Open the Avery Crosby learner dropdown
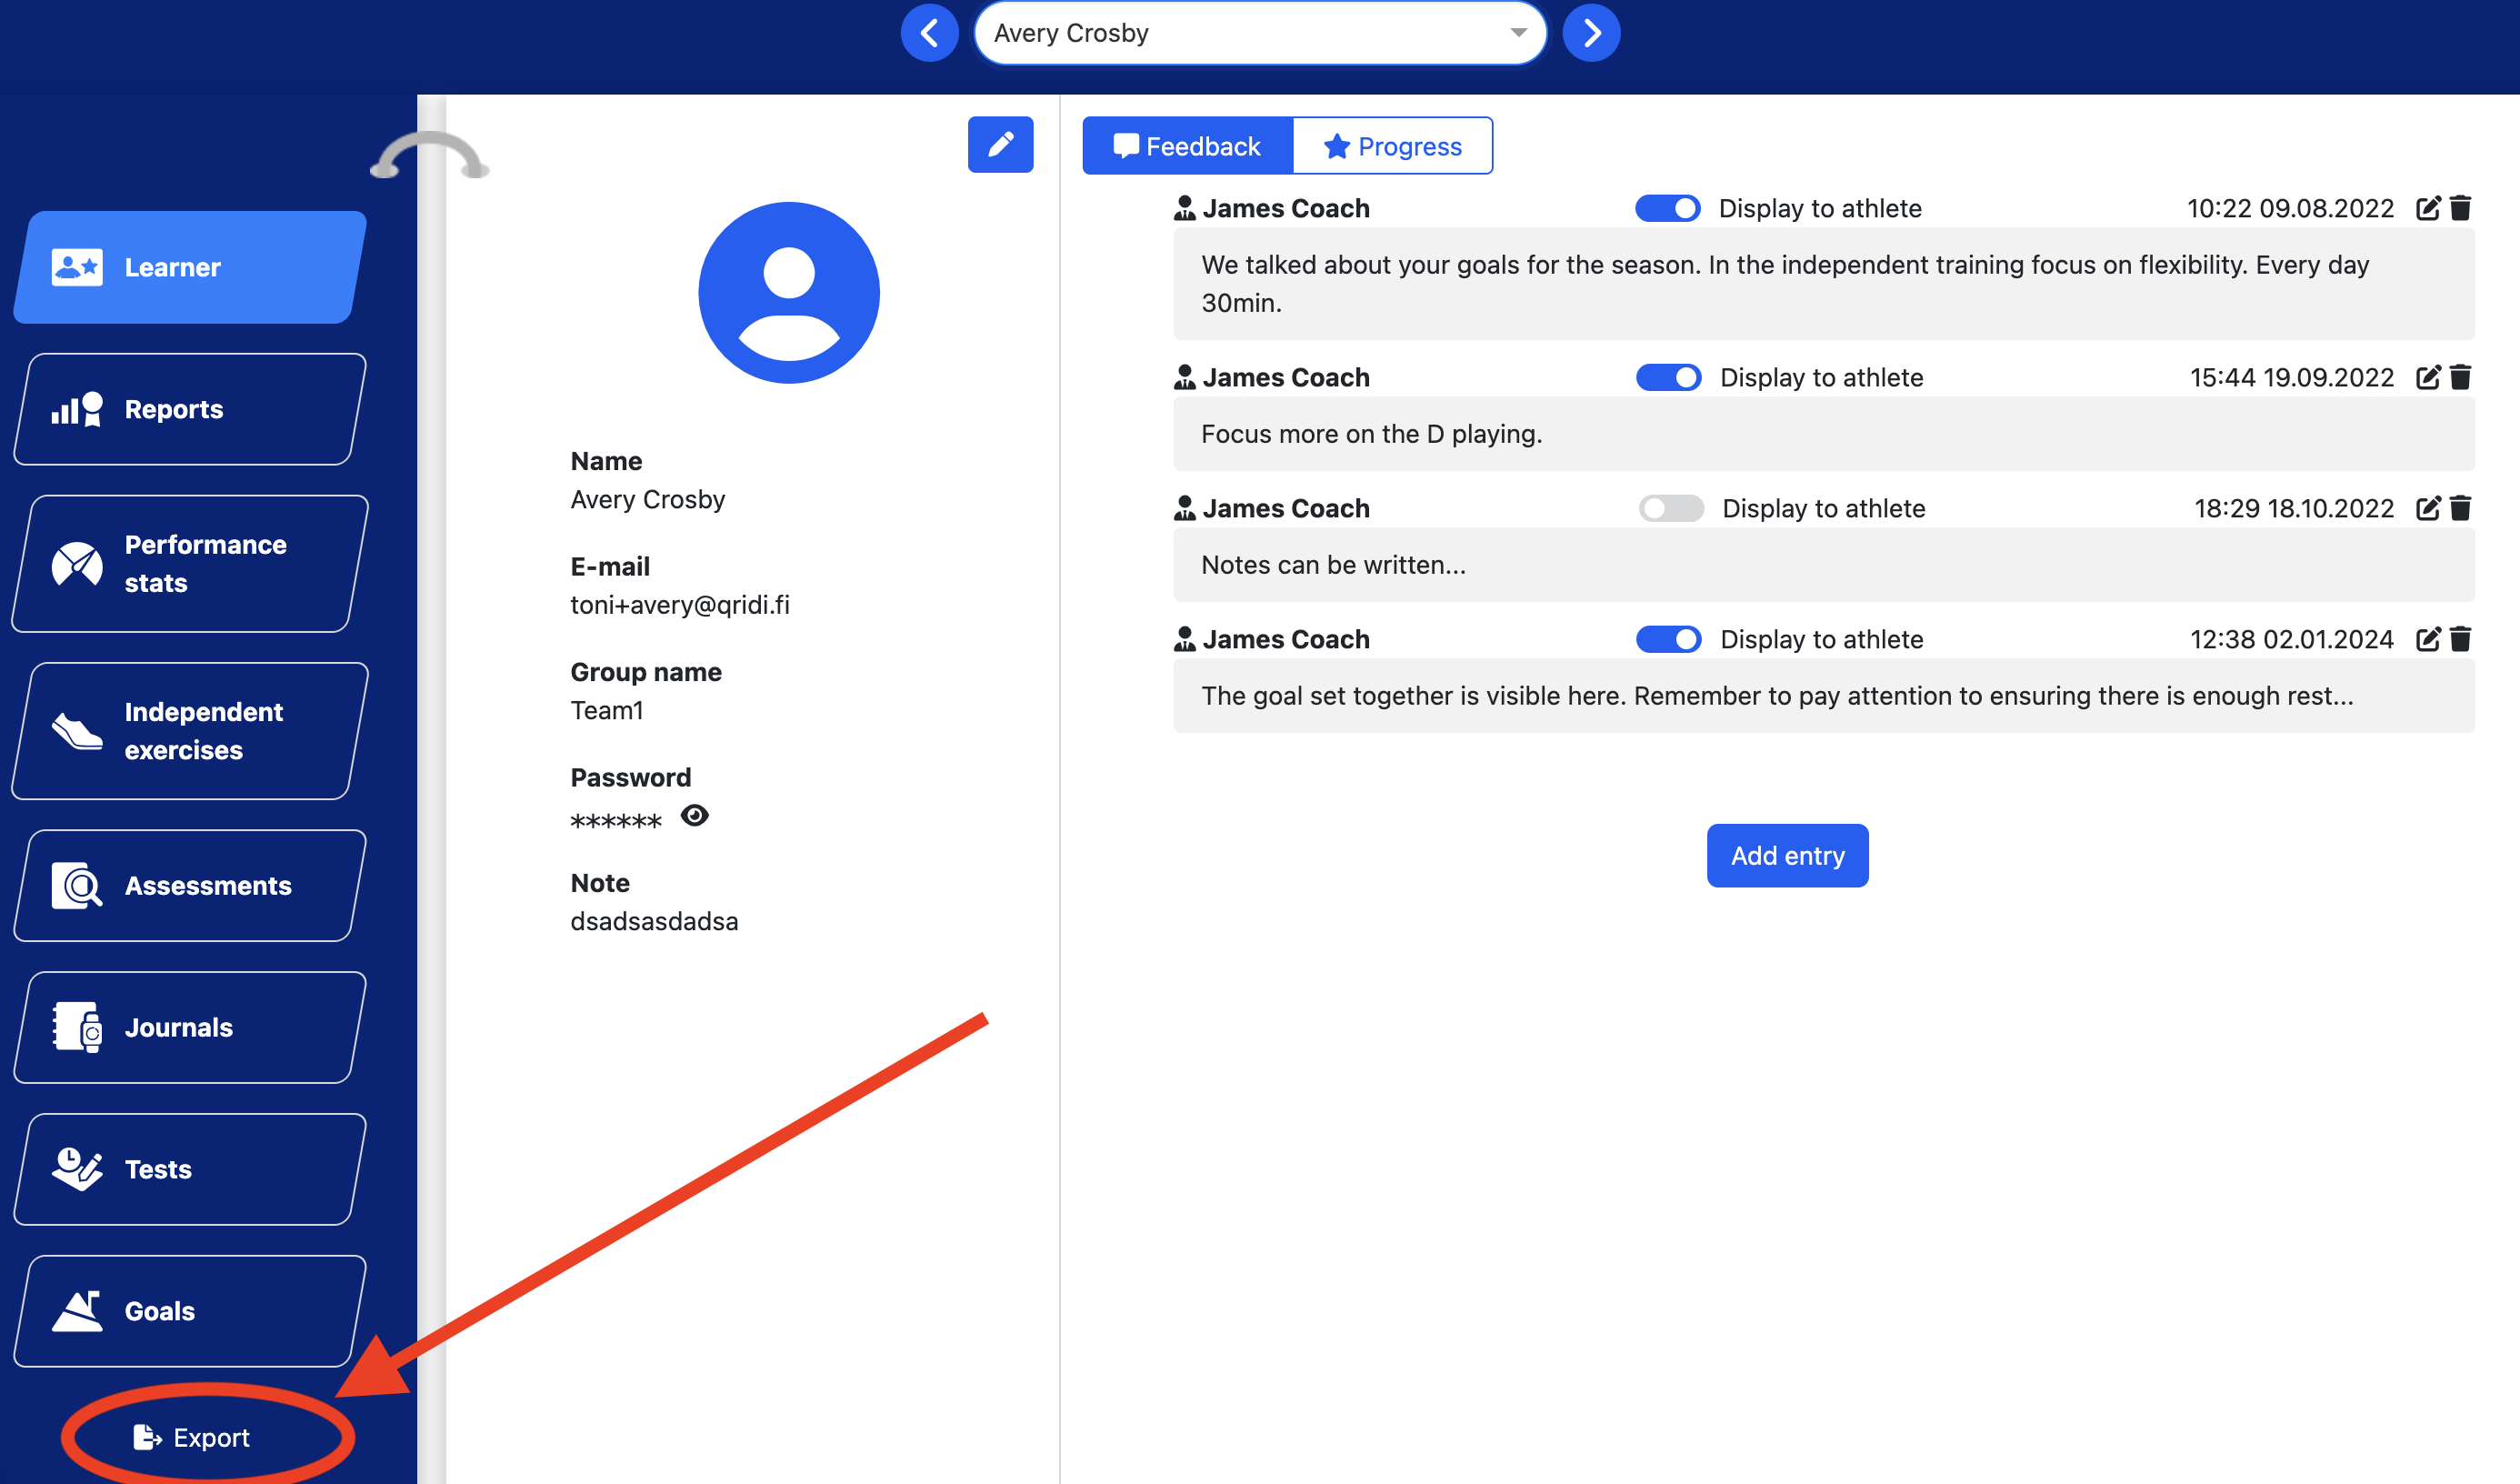 [x=1260, y=33]
